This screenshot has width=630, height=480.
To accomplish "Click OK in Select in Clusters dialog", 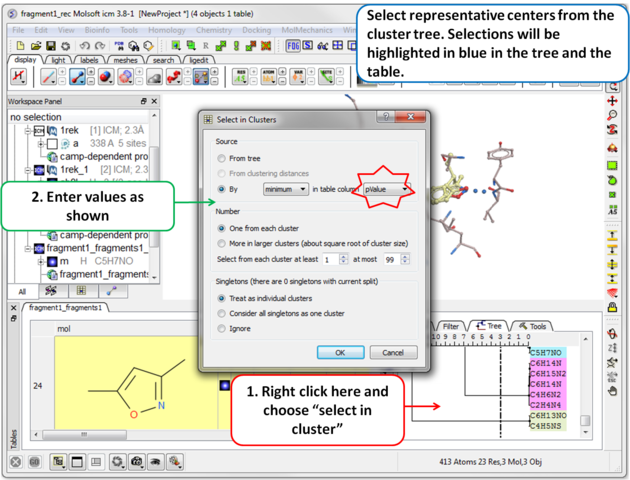I will [340, 352].
